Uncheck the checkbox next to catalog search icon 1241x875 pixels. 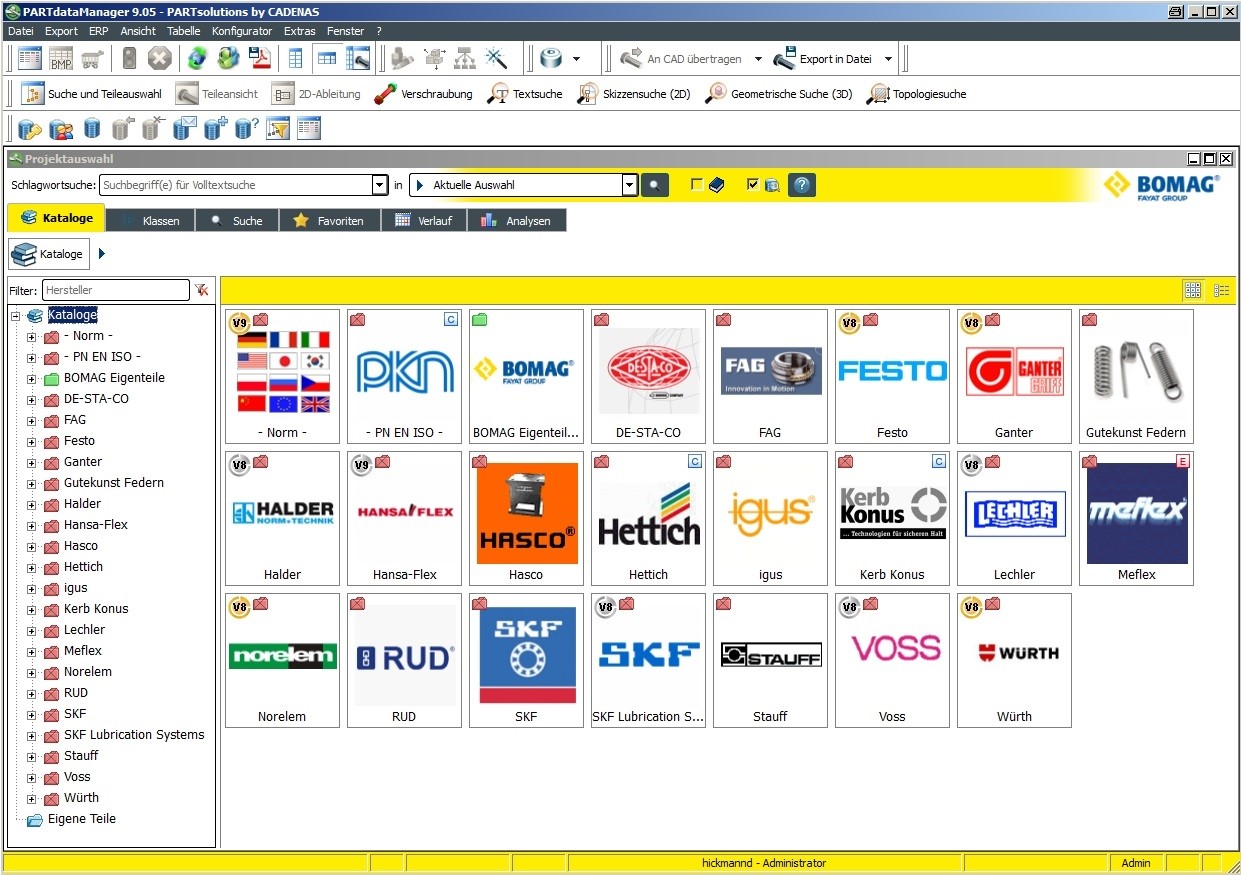[753, 185]
